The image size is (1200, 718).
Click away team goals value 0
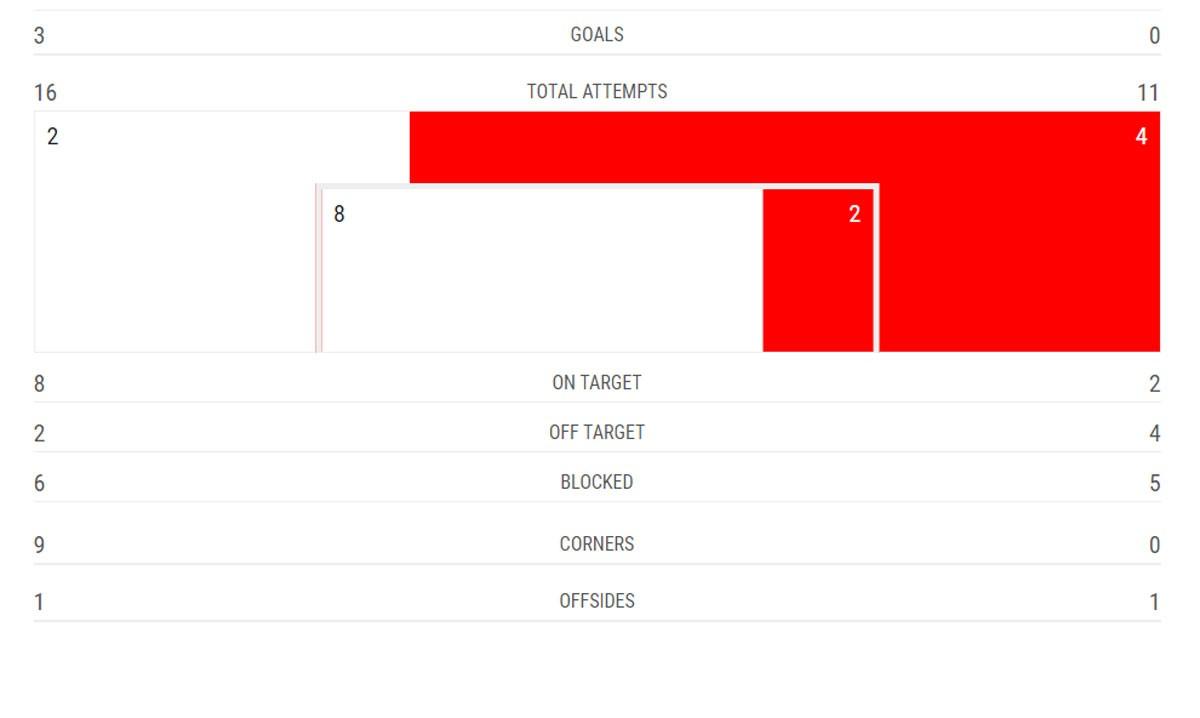(1155, 37)
